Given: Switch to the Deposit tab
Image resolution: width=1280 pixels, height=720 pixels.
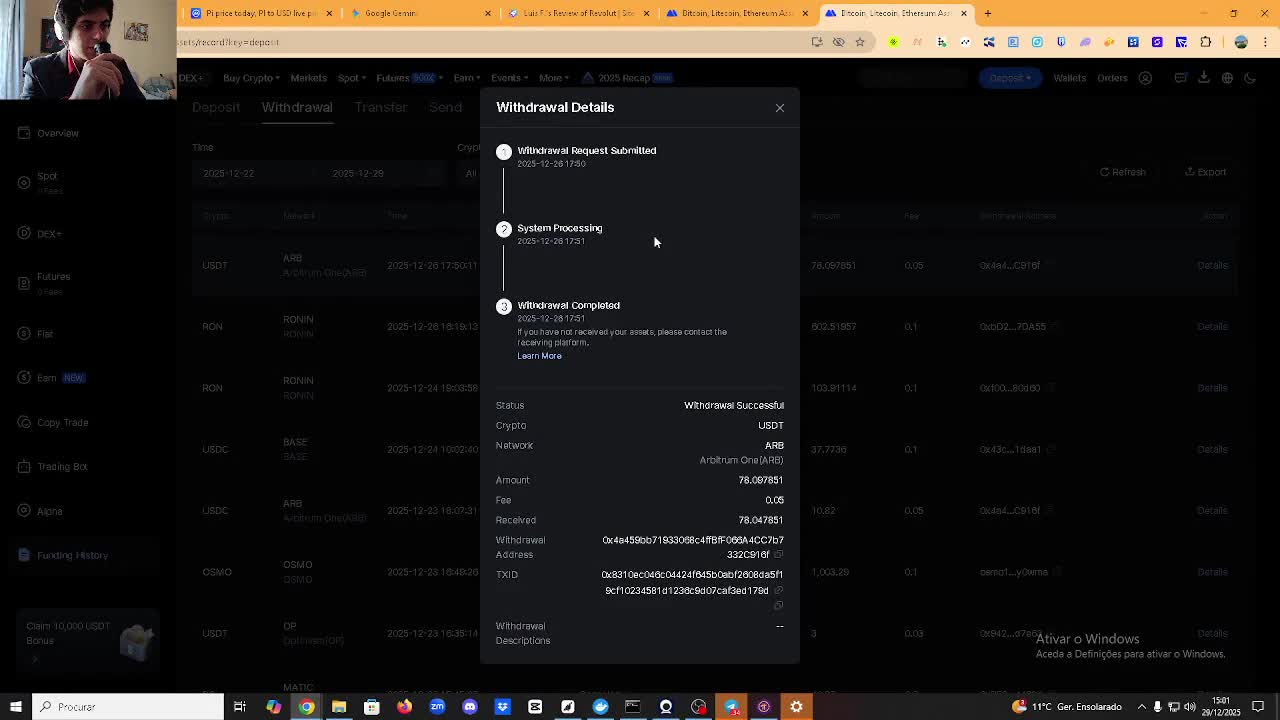Looking at the screenshot, I should [x=216, y=107].
